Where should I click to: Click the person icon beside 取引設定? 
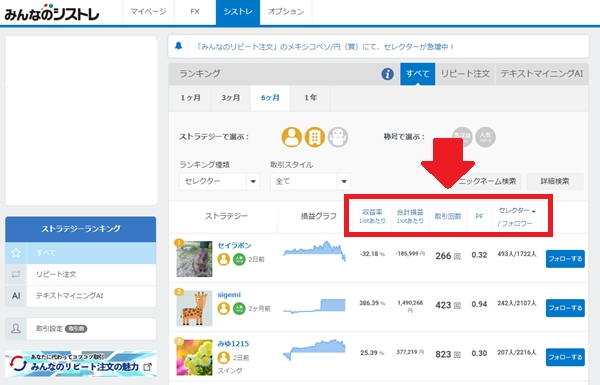click(16, 328)
